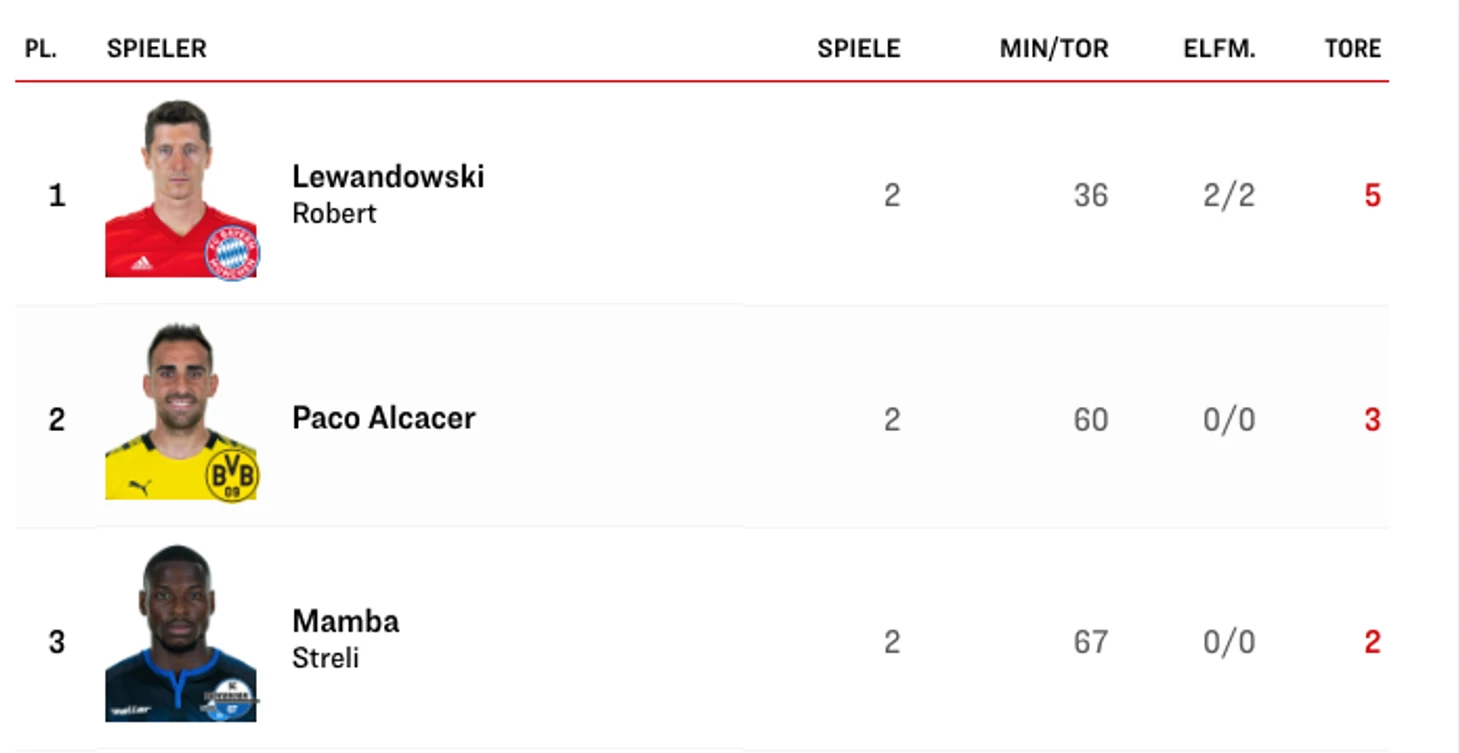Open Paco Alcacer's player photo
Image resolution: width=1460 pixels, height=753 pixels.
[181, 411]
